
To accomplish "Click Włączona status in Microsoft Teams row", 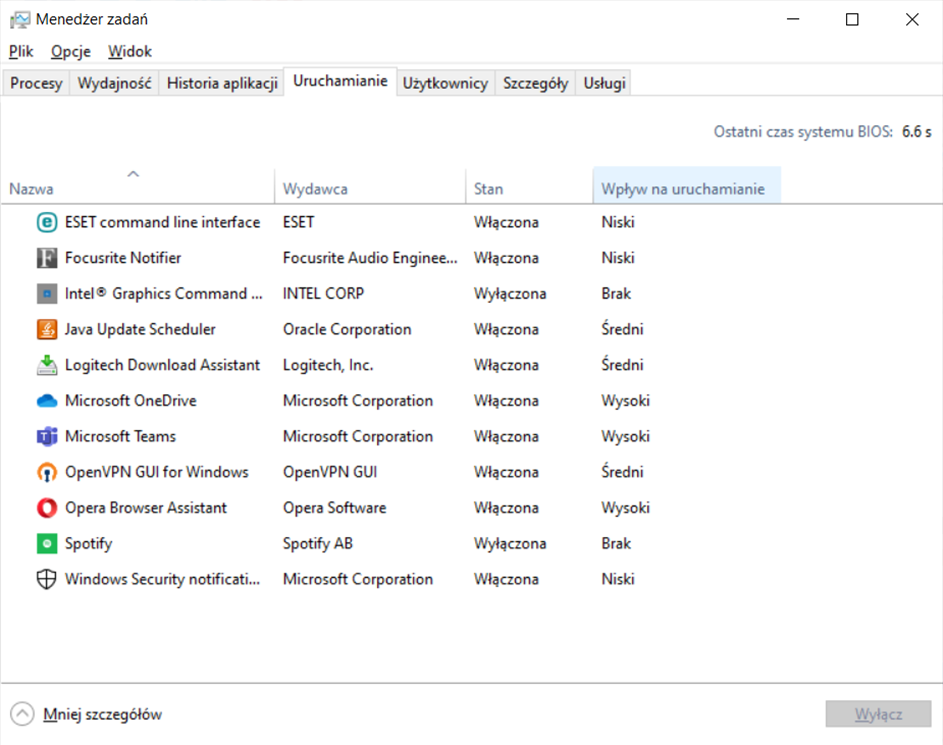I will (506, 437).
